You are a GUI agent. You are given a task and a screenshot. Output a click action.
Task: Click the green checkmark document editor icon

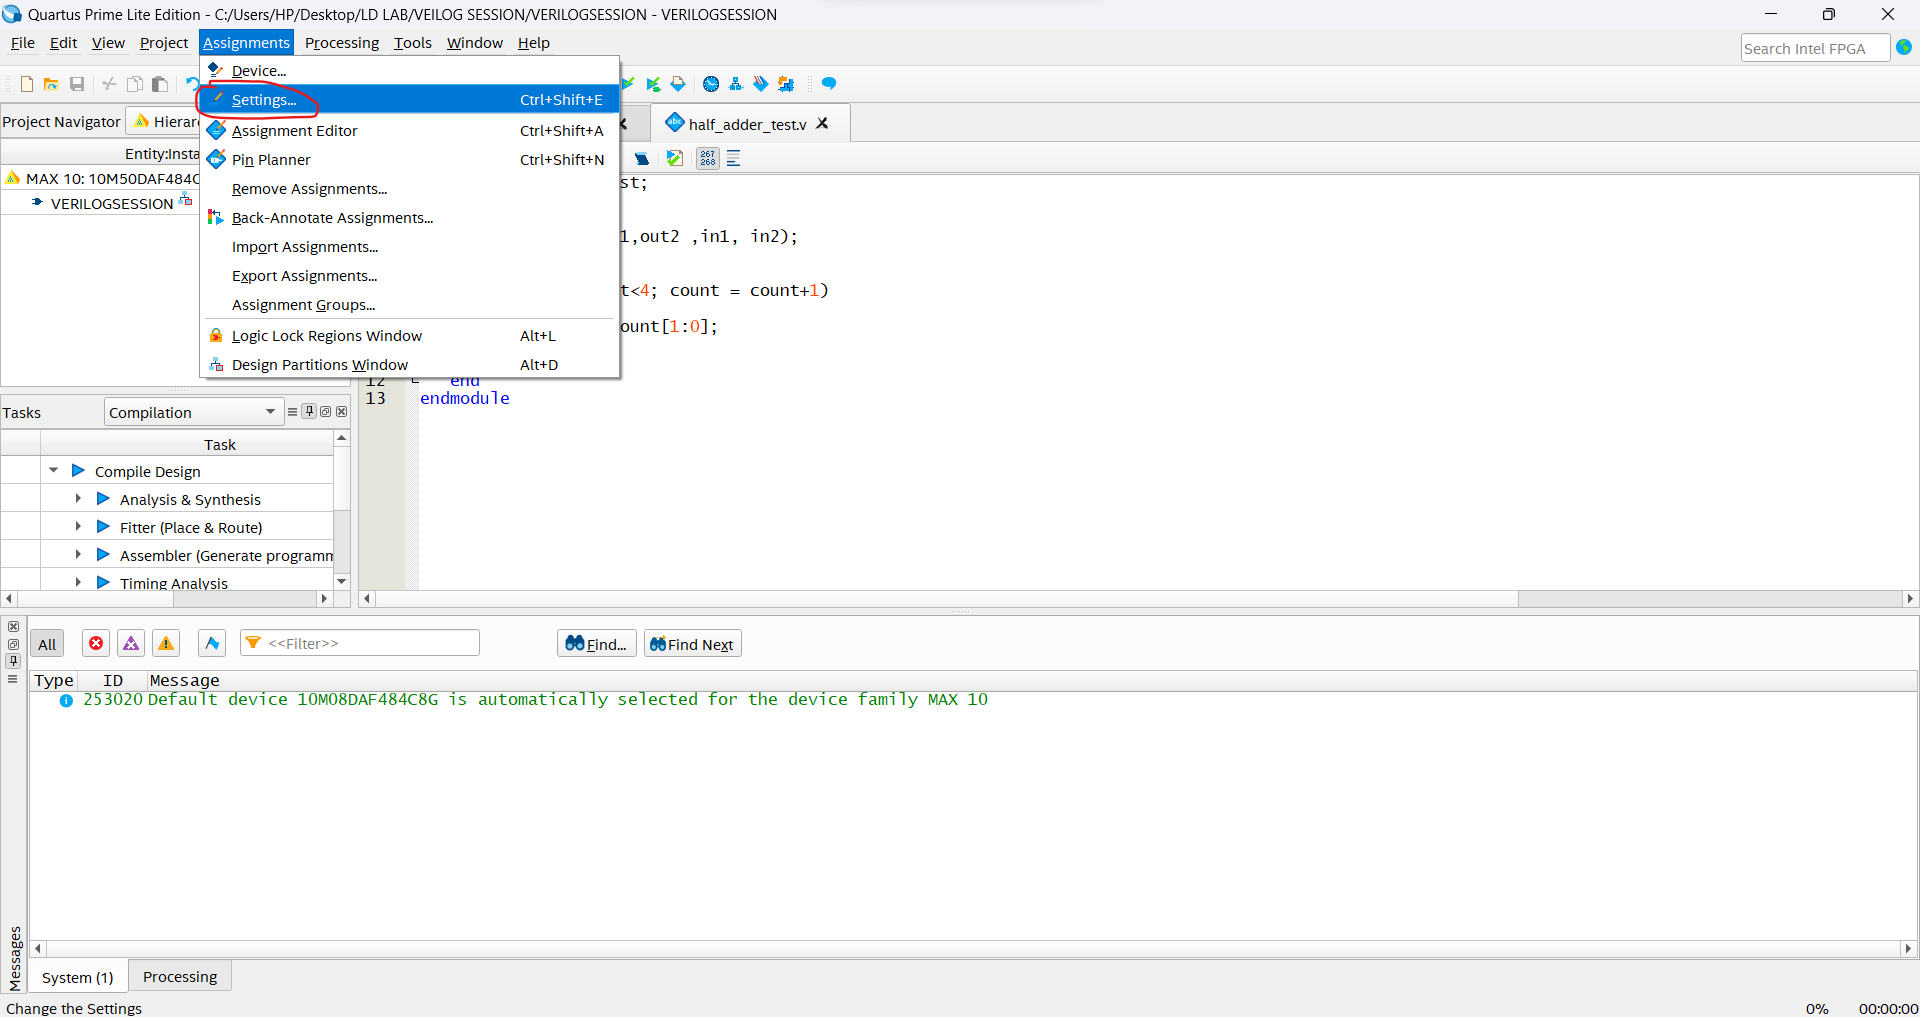[675, 158]
